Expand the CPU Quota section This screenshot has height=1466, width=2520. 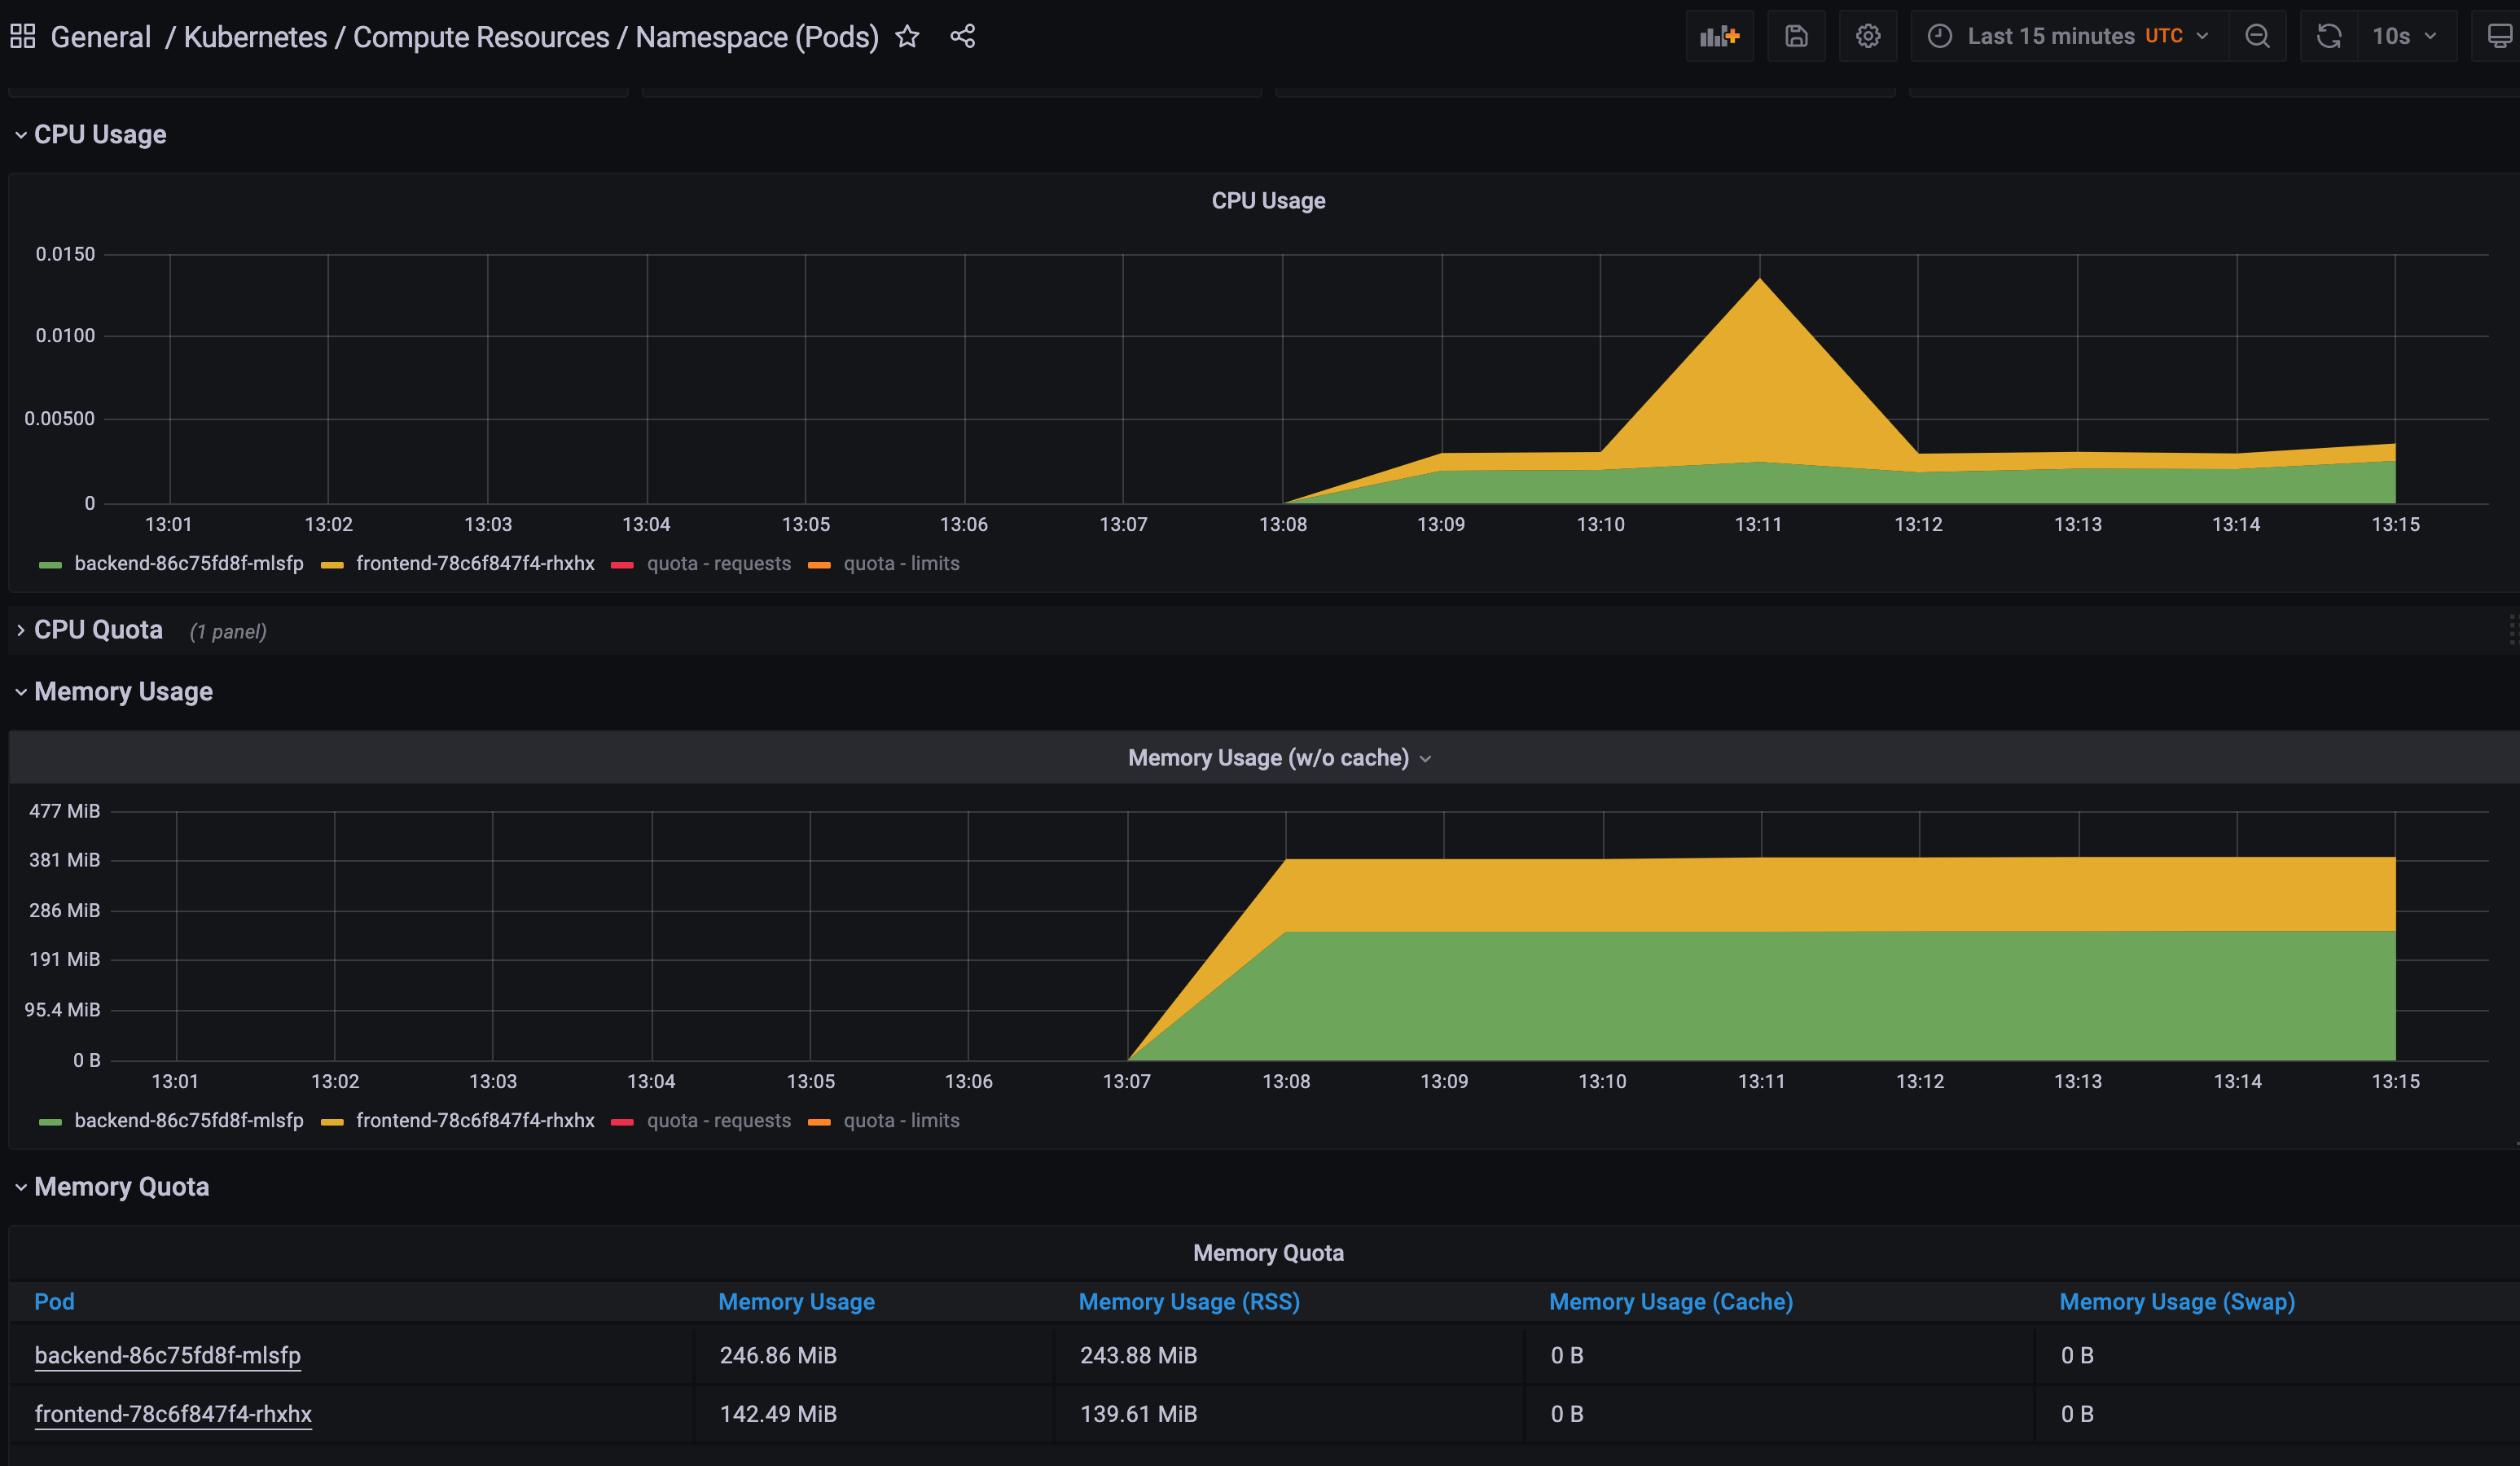97,630
